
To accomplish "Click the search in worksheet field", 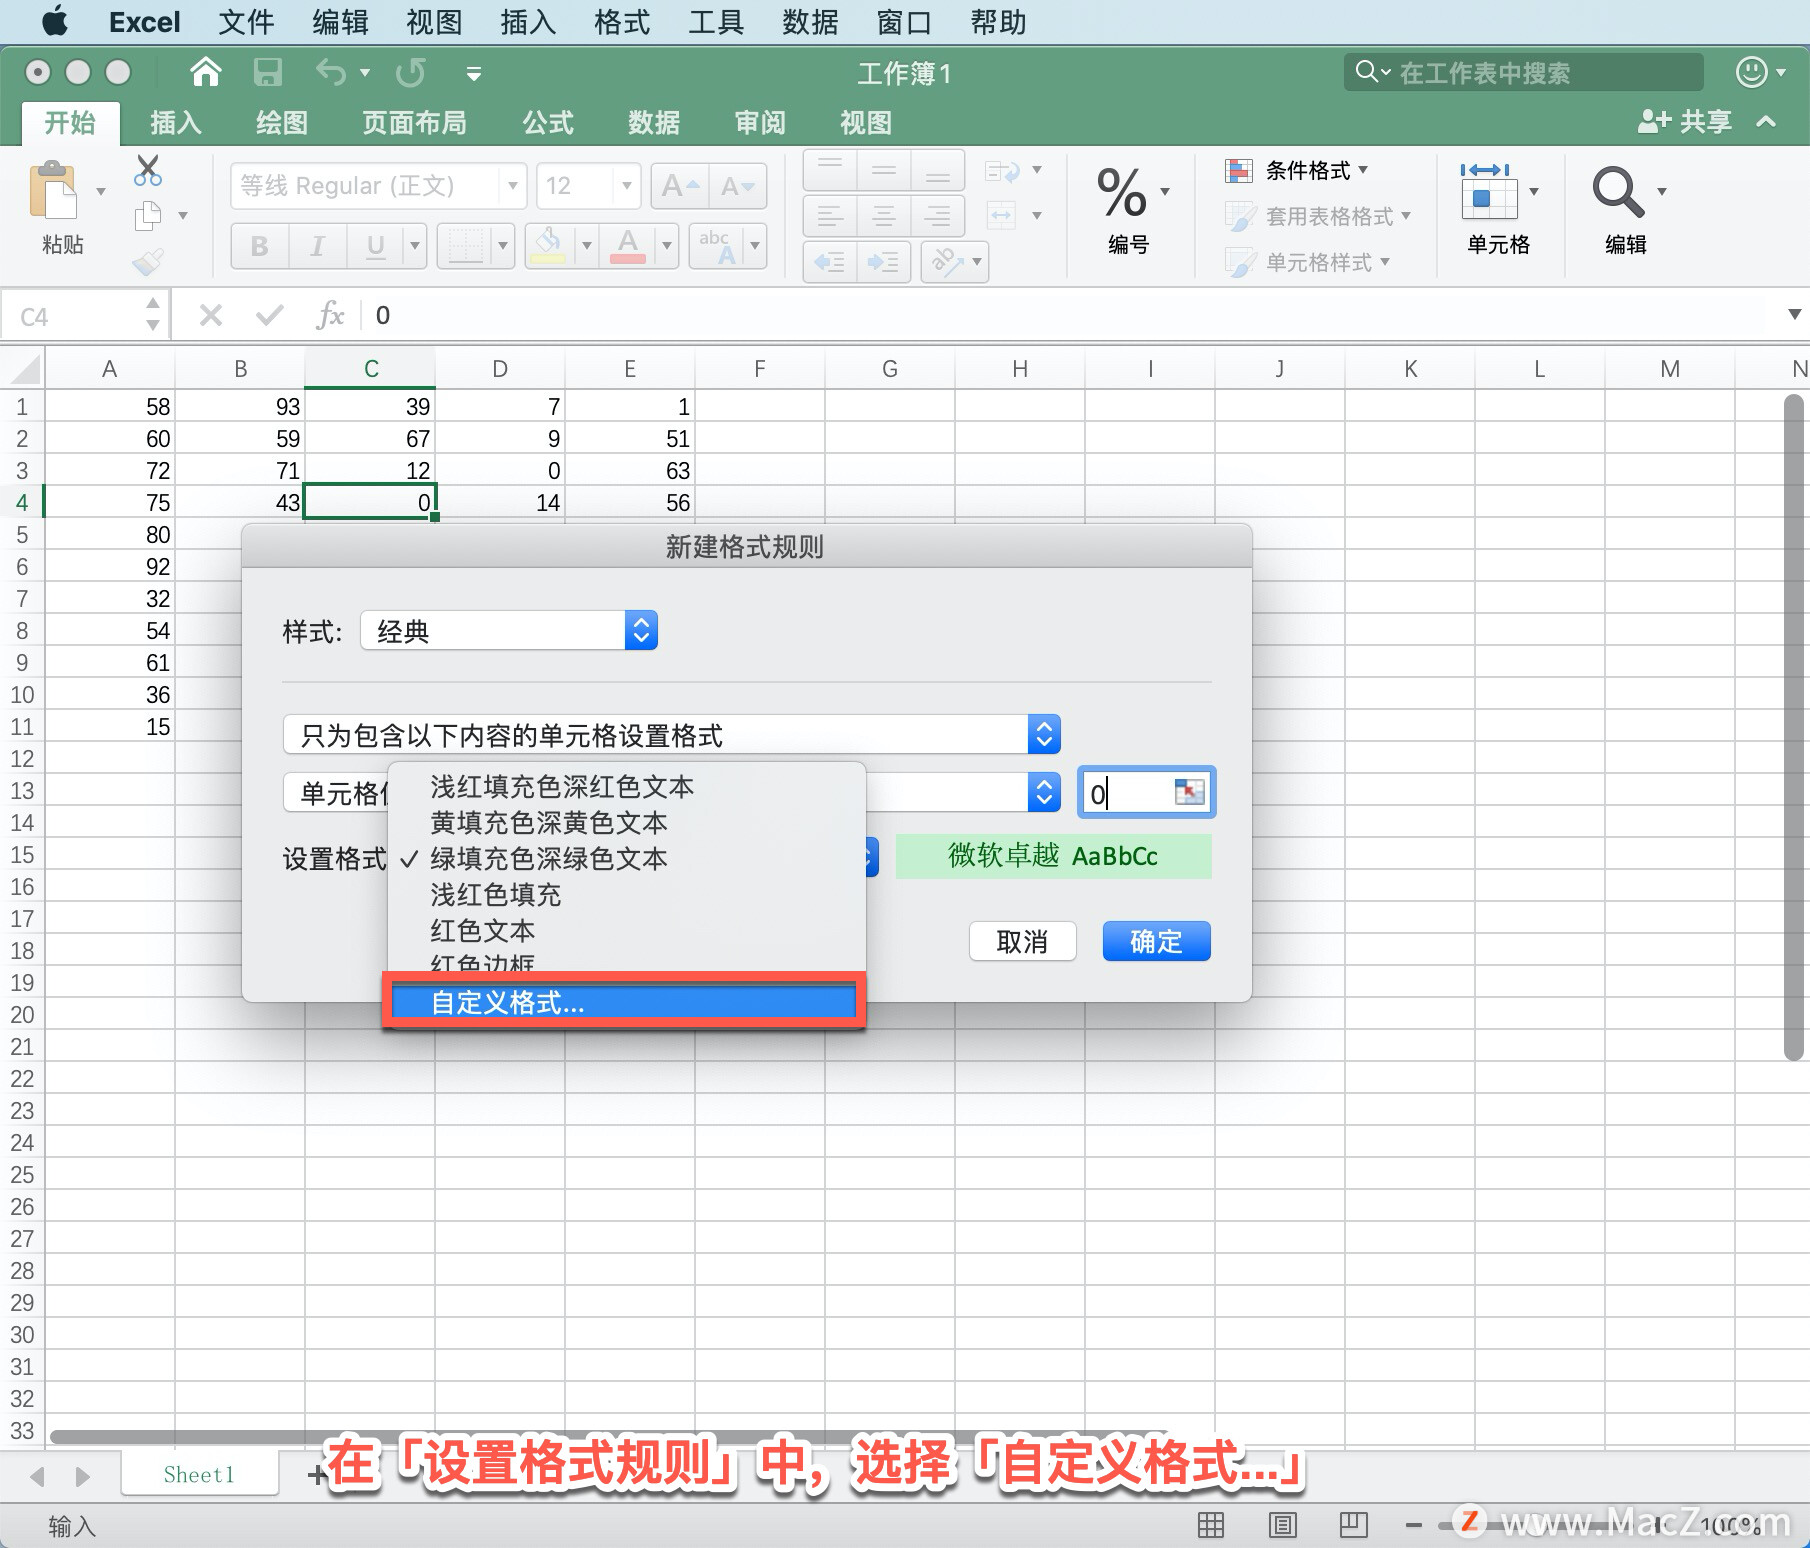I will 1523,72.
